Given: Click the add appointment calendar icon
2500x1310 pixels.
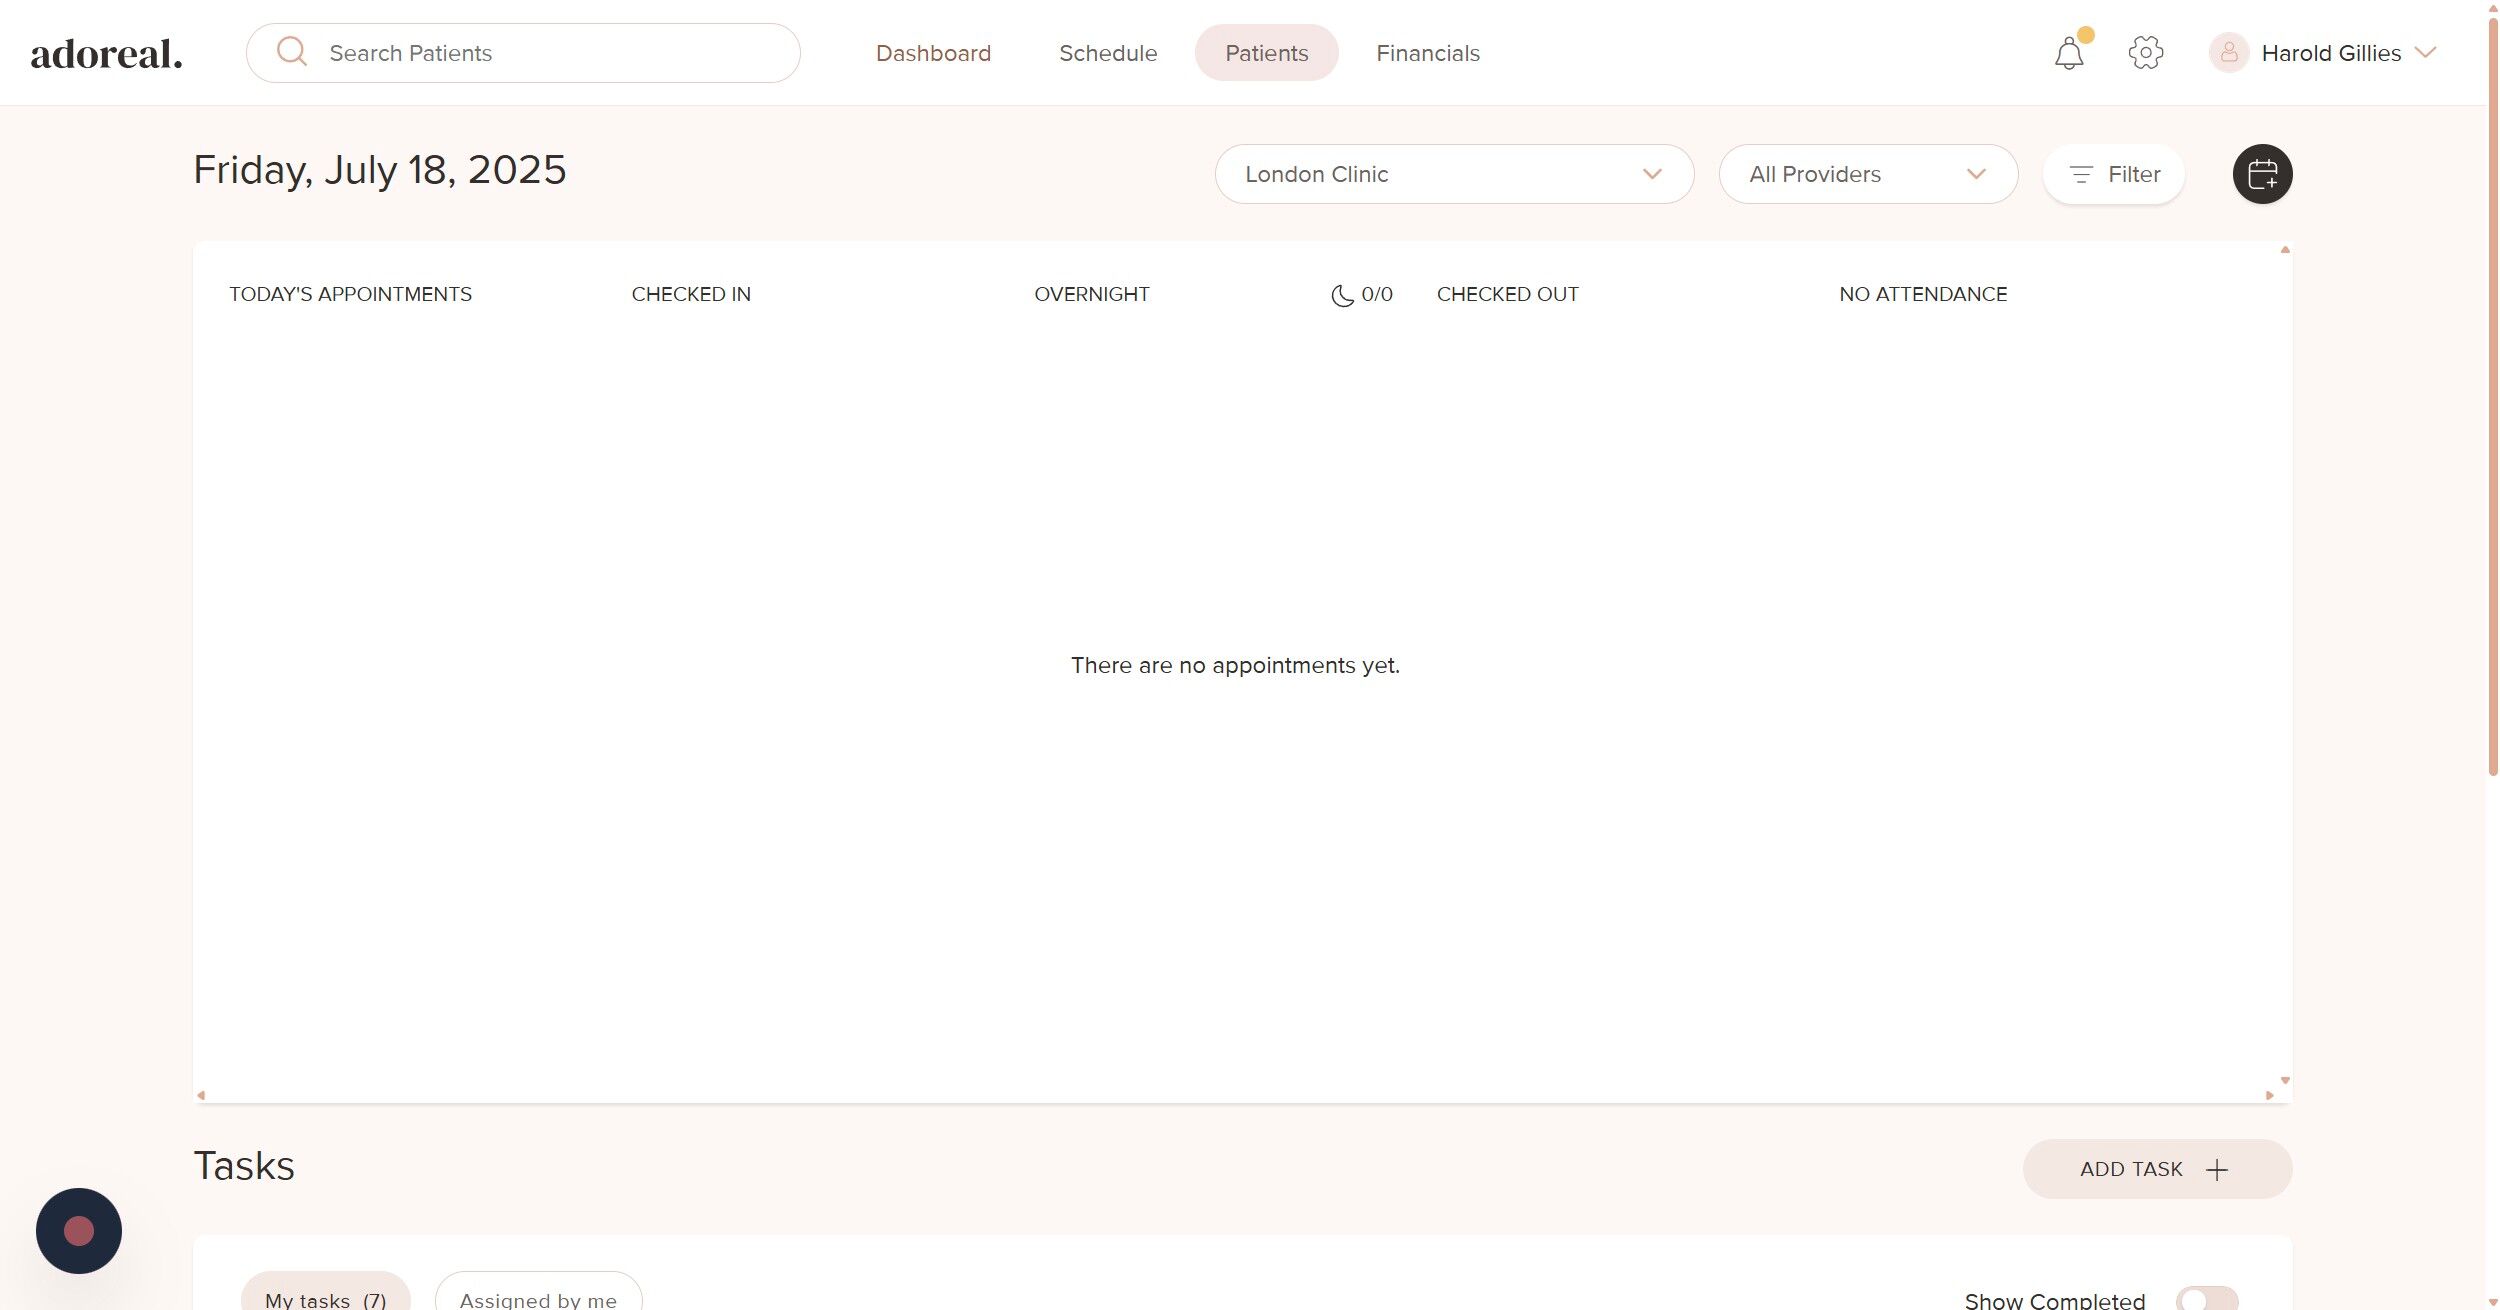Looking at the screenshot, I should coord(2262,174).
